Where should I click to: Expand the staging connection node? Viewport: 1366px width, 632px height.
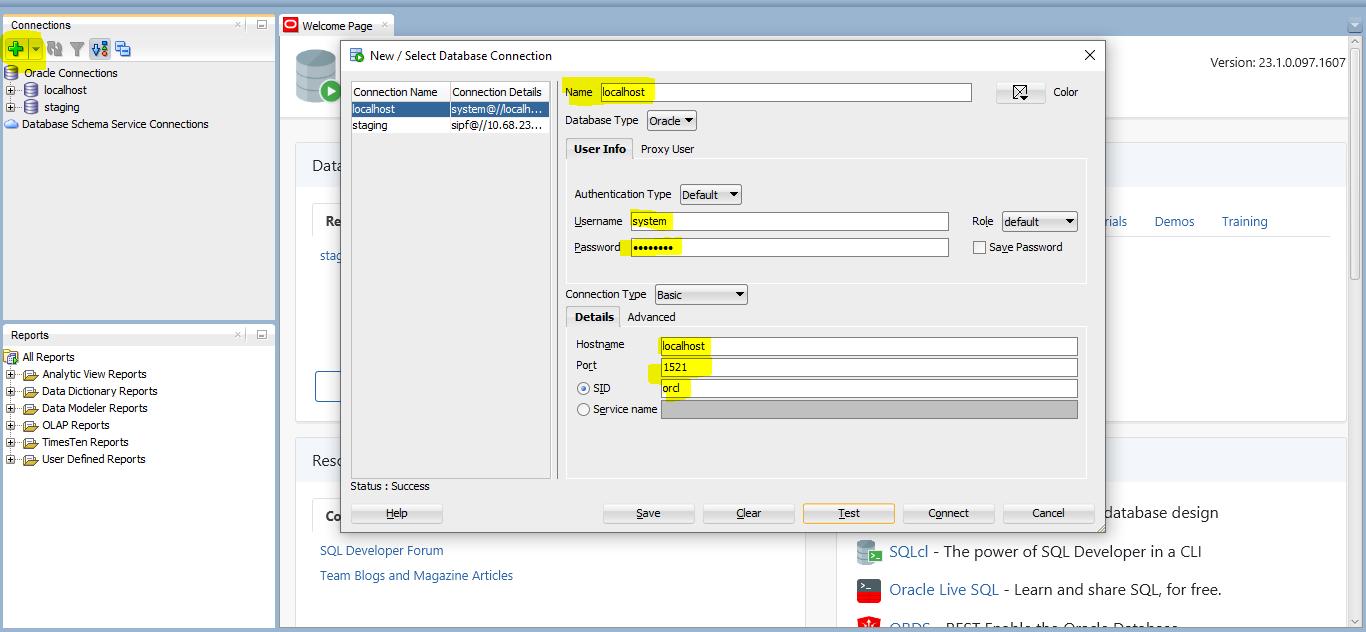coord(11,107)
